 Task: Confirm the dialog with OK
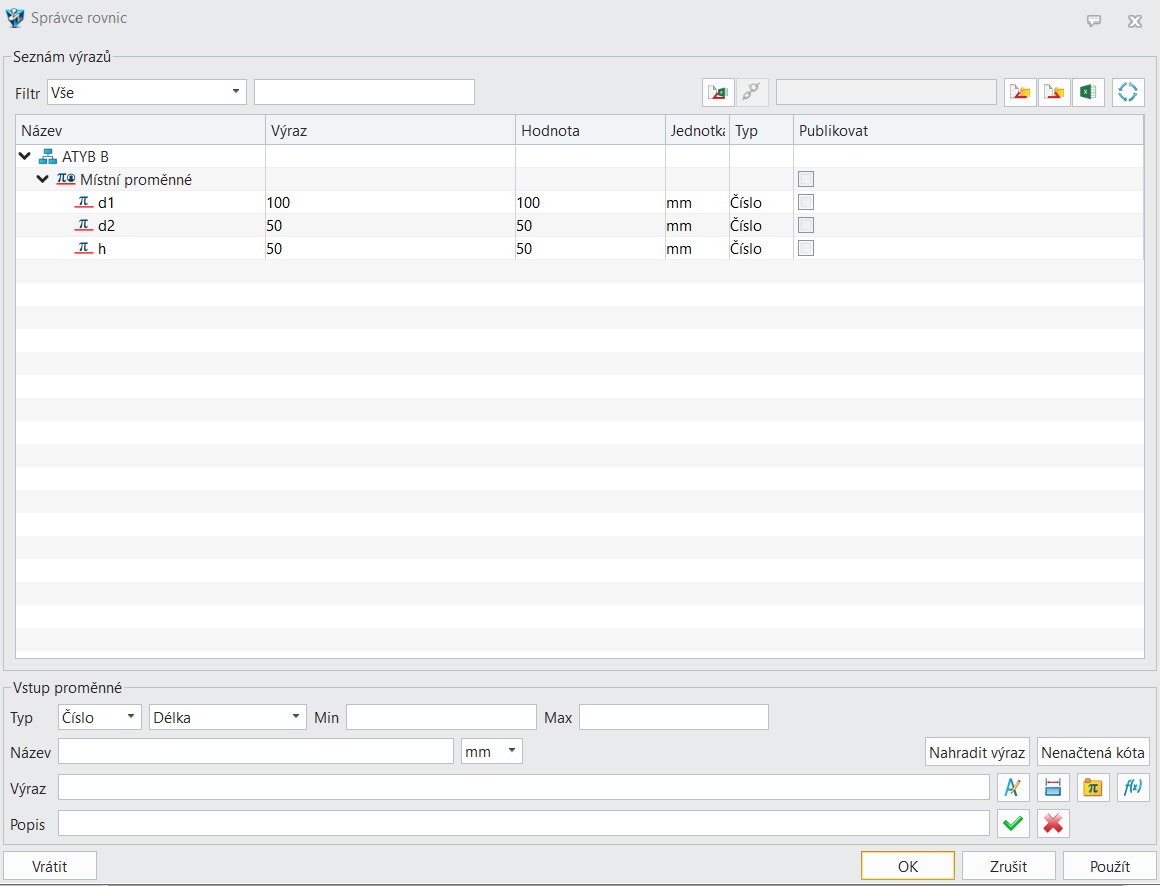(x=908, y=866)
